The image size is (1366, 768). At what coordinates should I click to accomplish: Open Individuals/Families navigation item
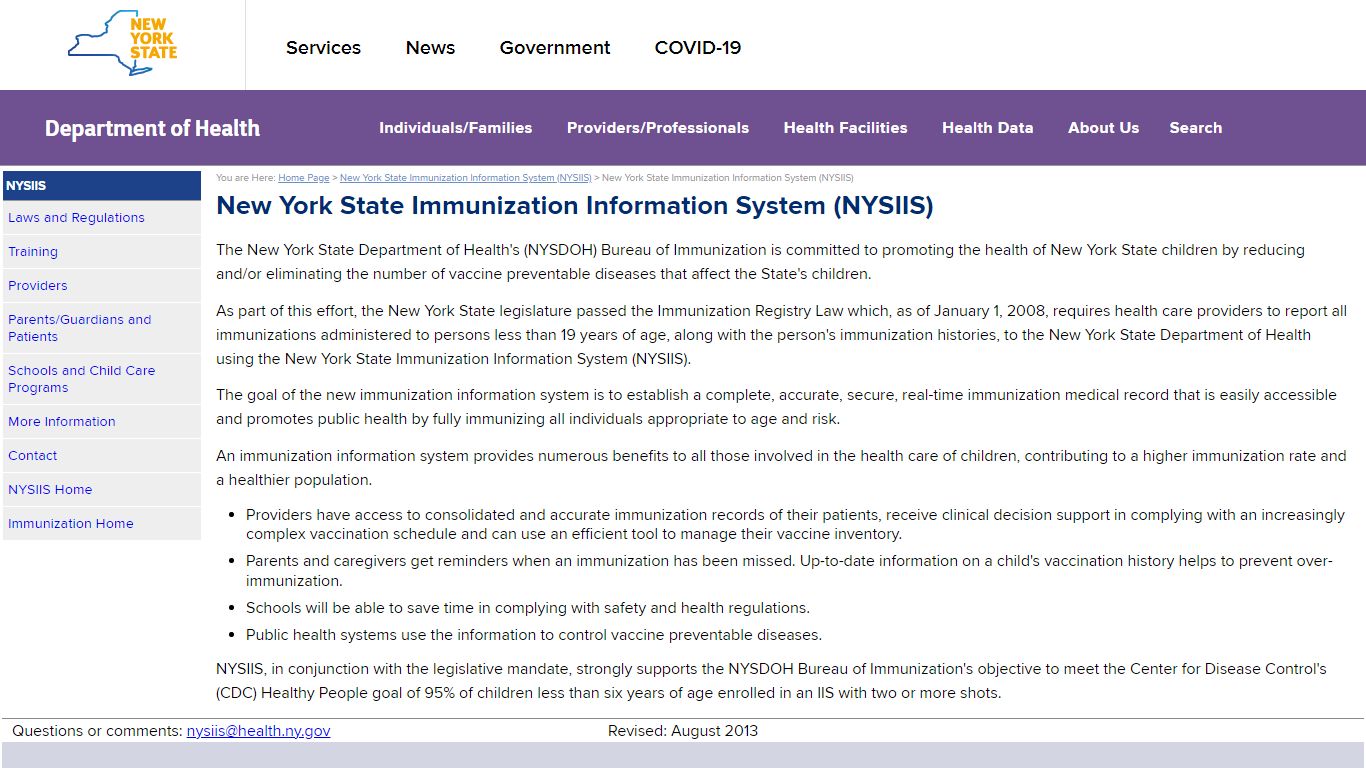coord(455,128)
